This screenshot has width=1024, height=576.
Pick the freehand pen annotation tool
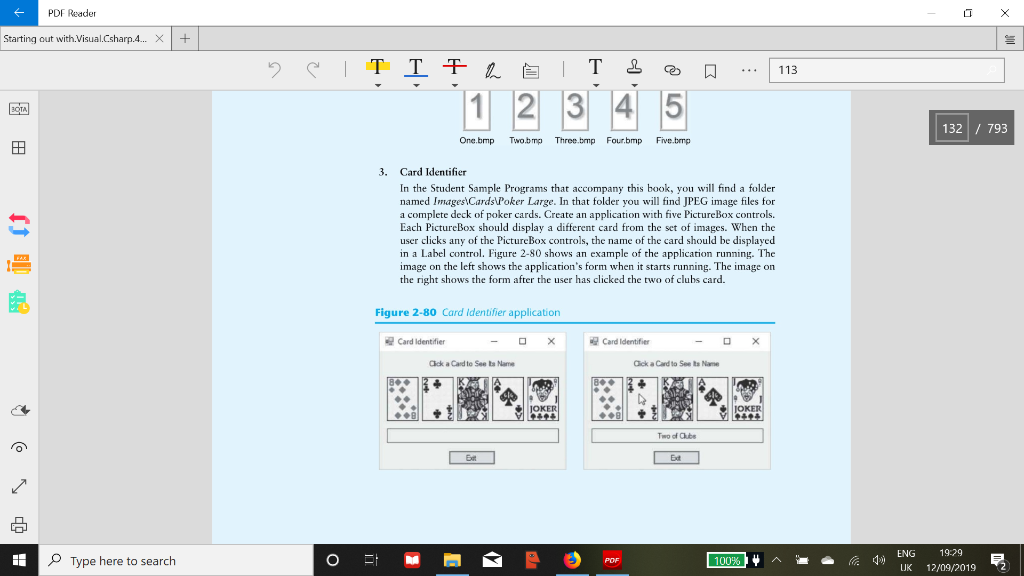492,68
